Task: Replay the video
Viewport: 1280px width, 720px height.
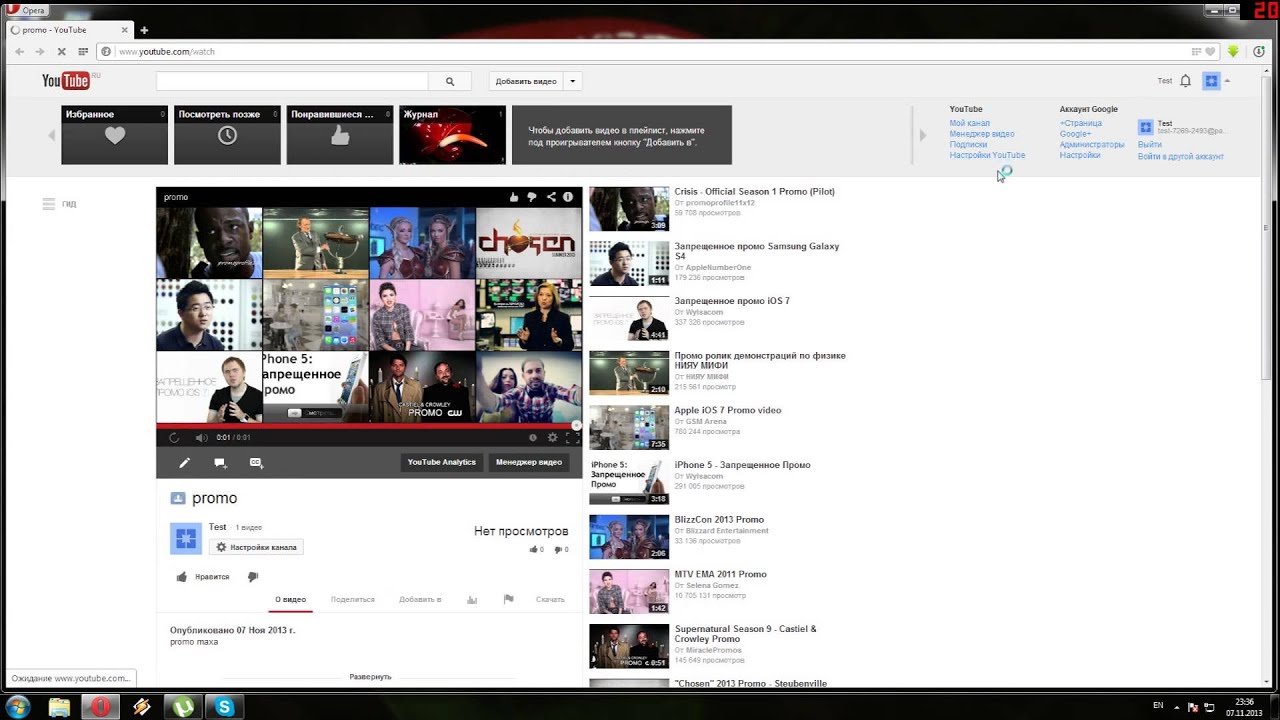Action: tap(174, 437)
